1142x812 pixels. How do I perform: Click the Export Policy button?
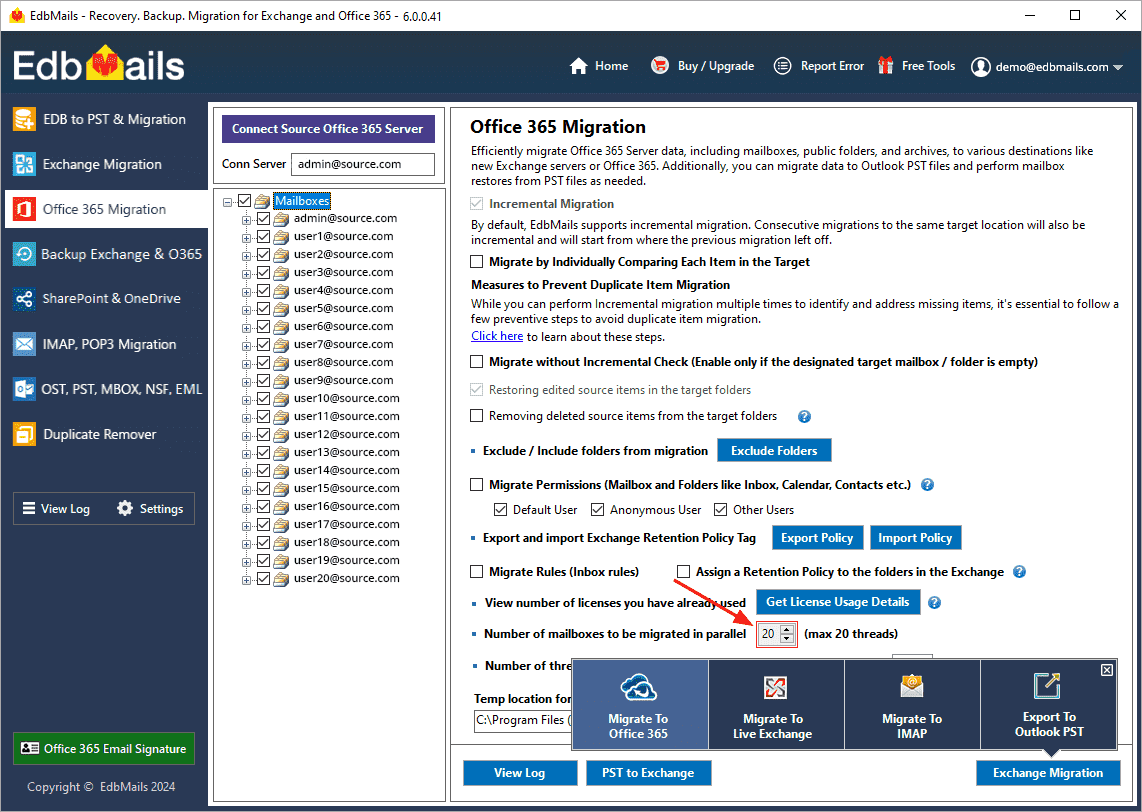pyautogui.click(x=817, y=537)
